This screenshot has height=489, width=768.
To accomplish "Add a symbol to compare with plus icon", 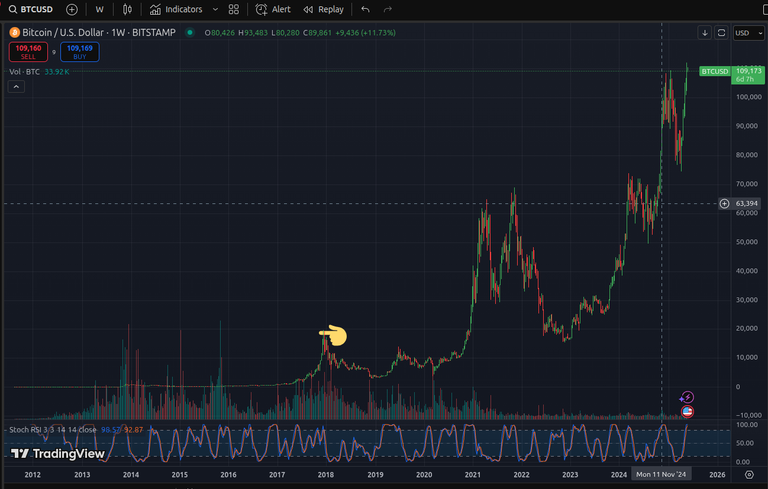I will [72, 9].
